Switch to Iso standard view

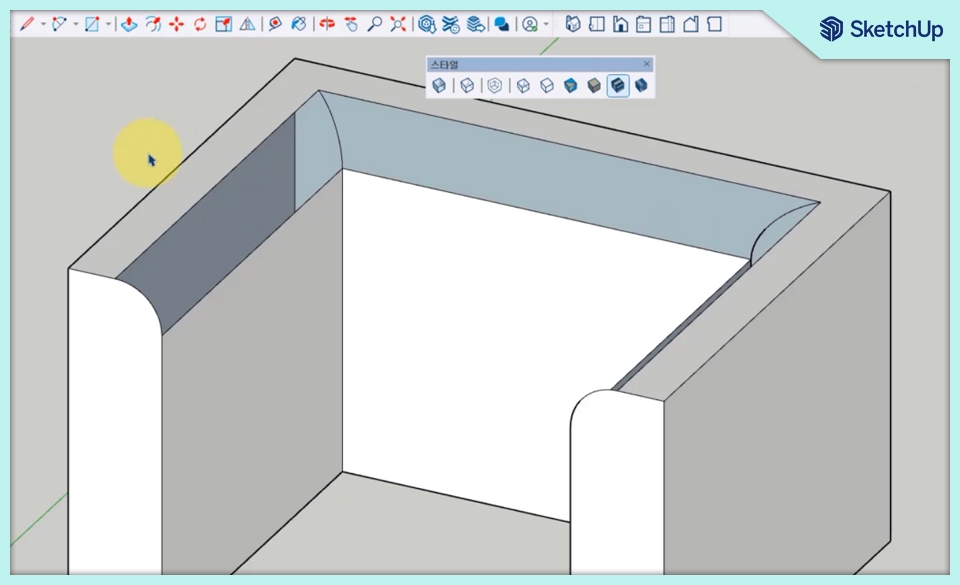[x=572, y=24]
